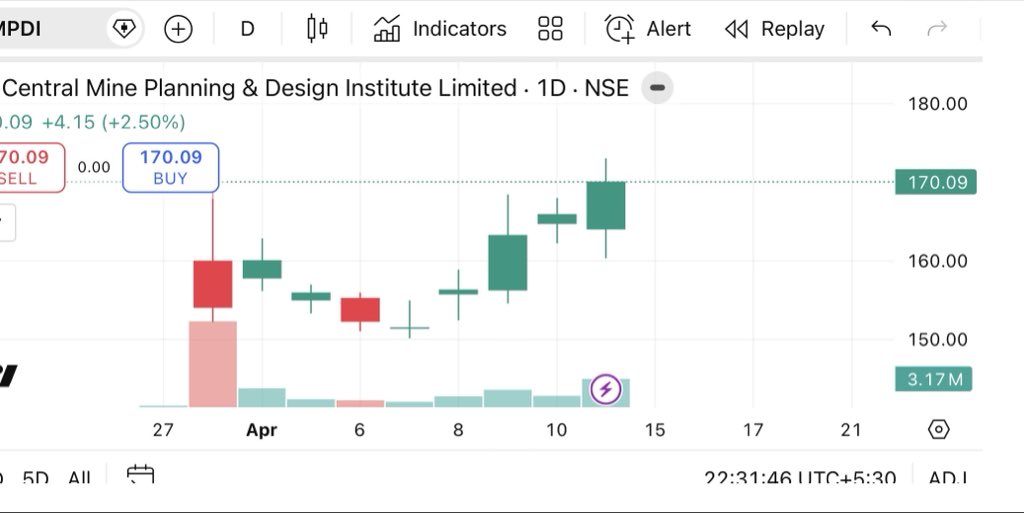This screenshot has height=513, width=1024.
Task: Click the 180.00 price axis label
Action: pos(938,104)
